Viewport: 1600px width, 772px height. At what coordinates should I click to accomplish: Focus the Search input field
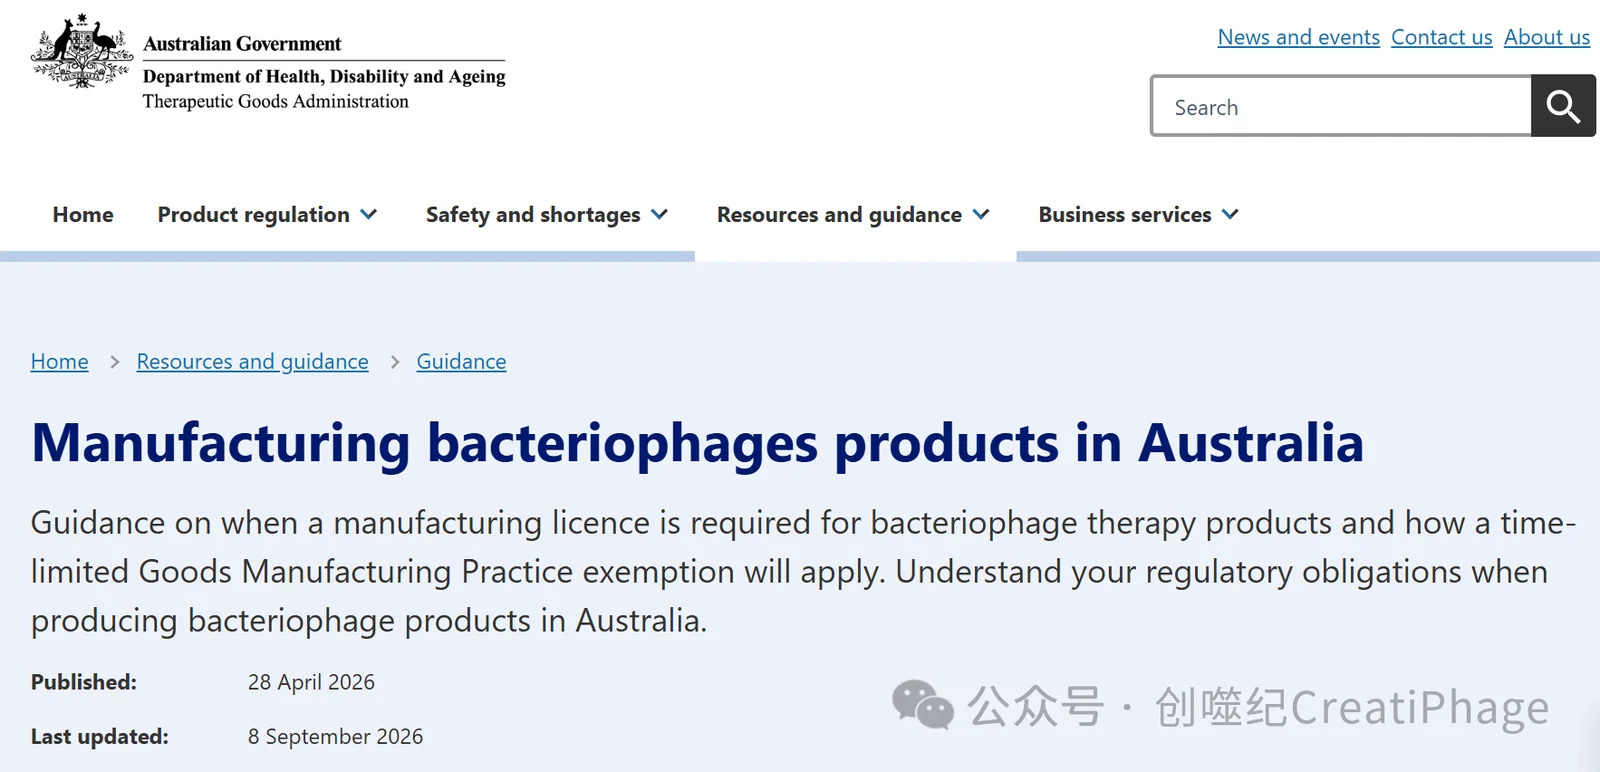click(x=1341, y=106)
